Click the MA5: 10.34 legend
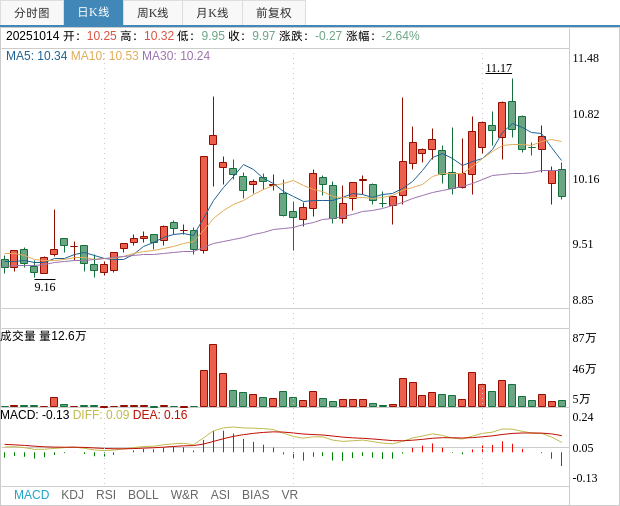Screen dimensions: 620x506 pos(36,56)
